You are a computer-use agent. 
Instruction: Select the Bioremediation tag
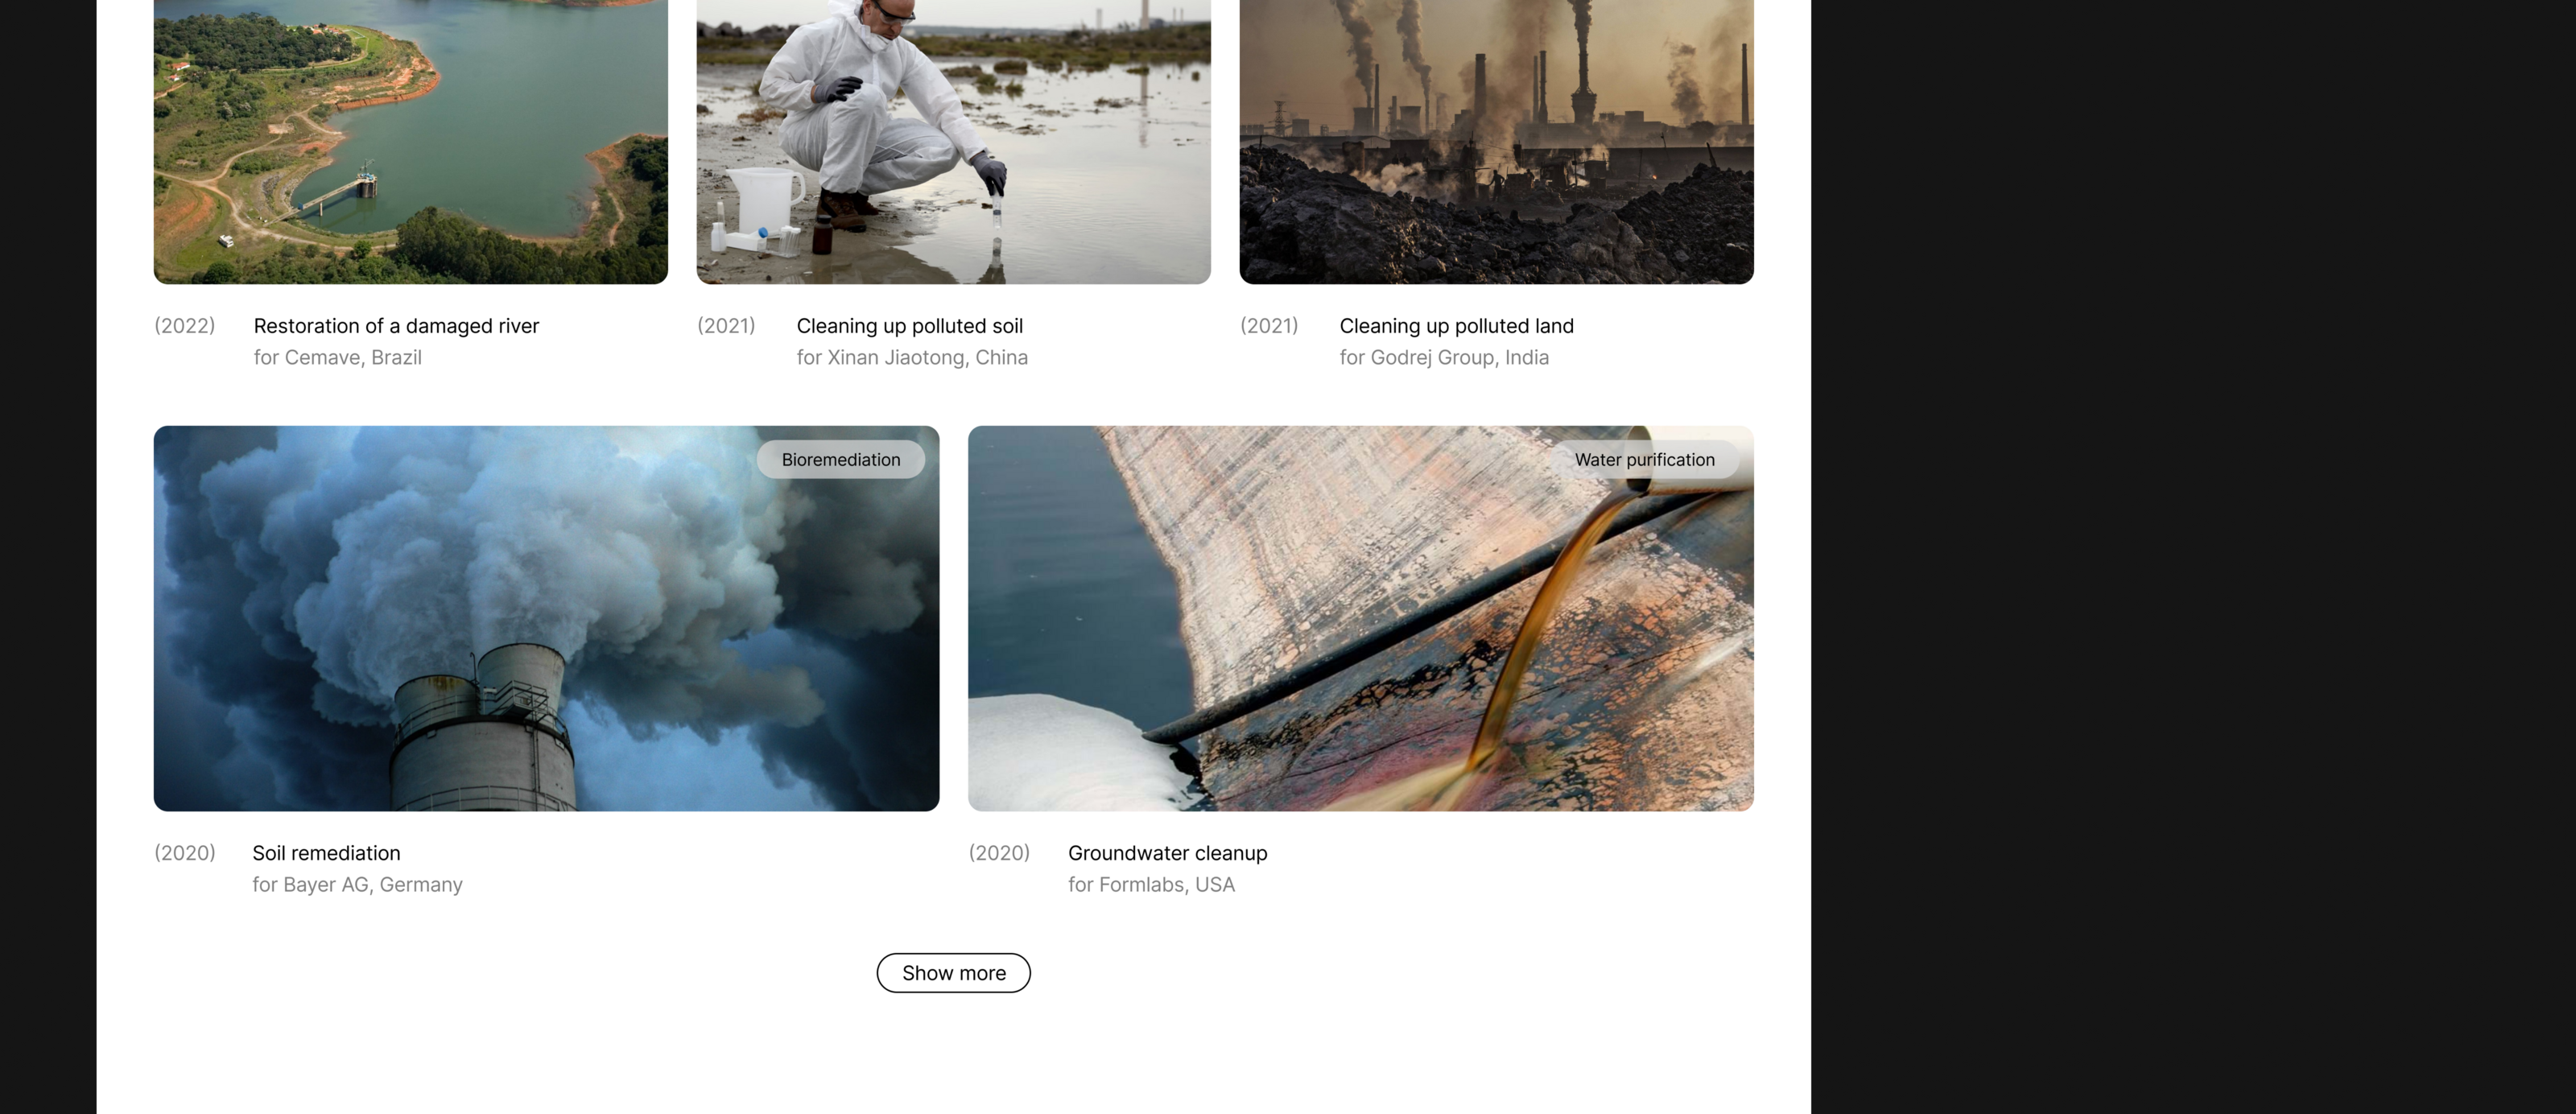[x=841, y=460]
